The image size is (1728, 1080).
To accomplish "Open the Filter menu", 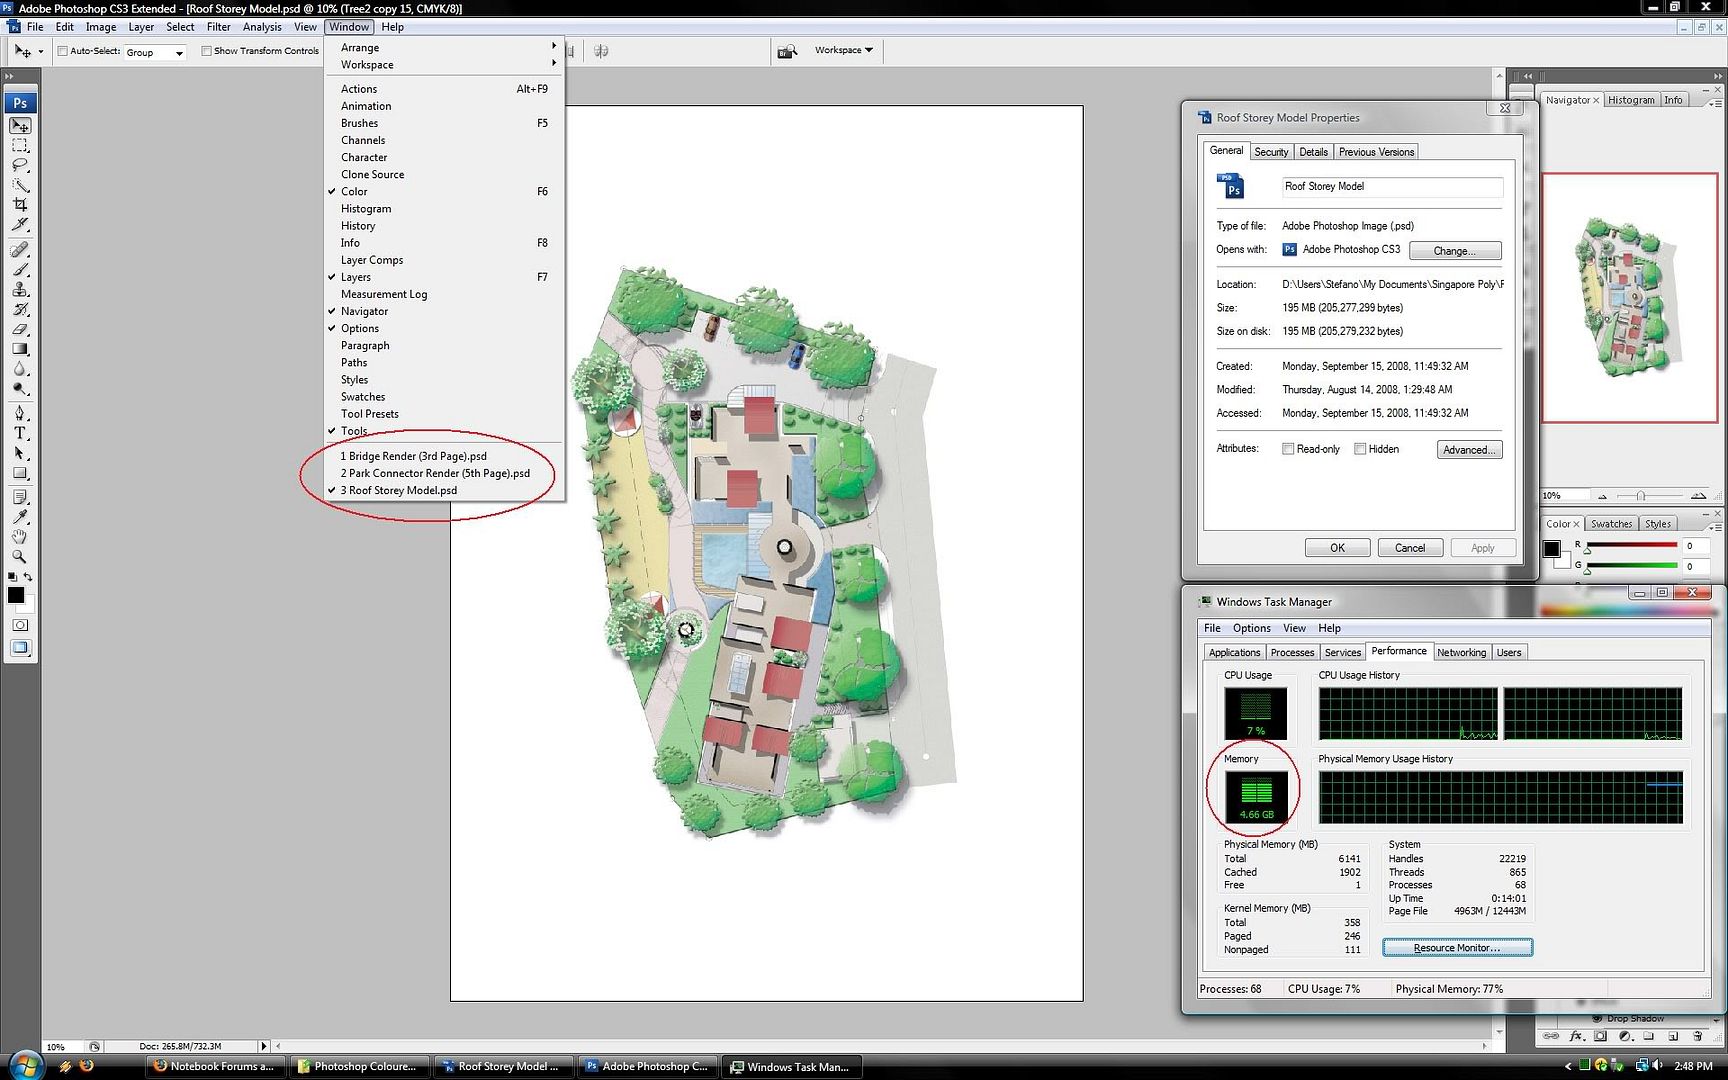I will coord(218,27).
